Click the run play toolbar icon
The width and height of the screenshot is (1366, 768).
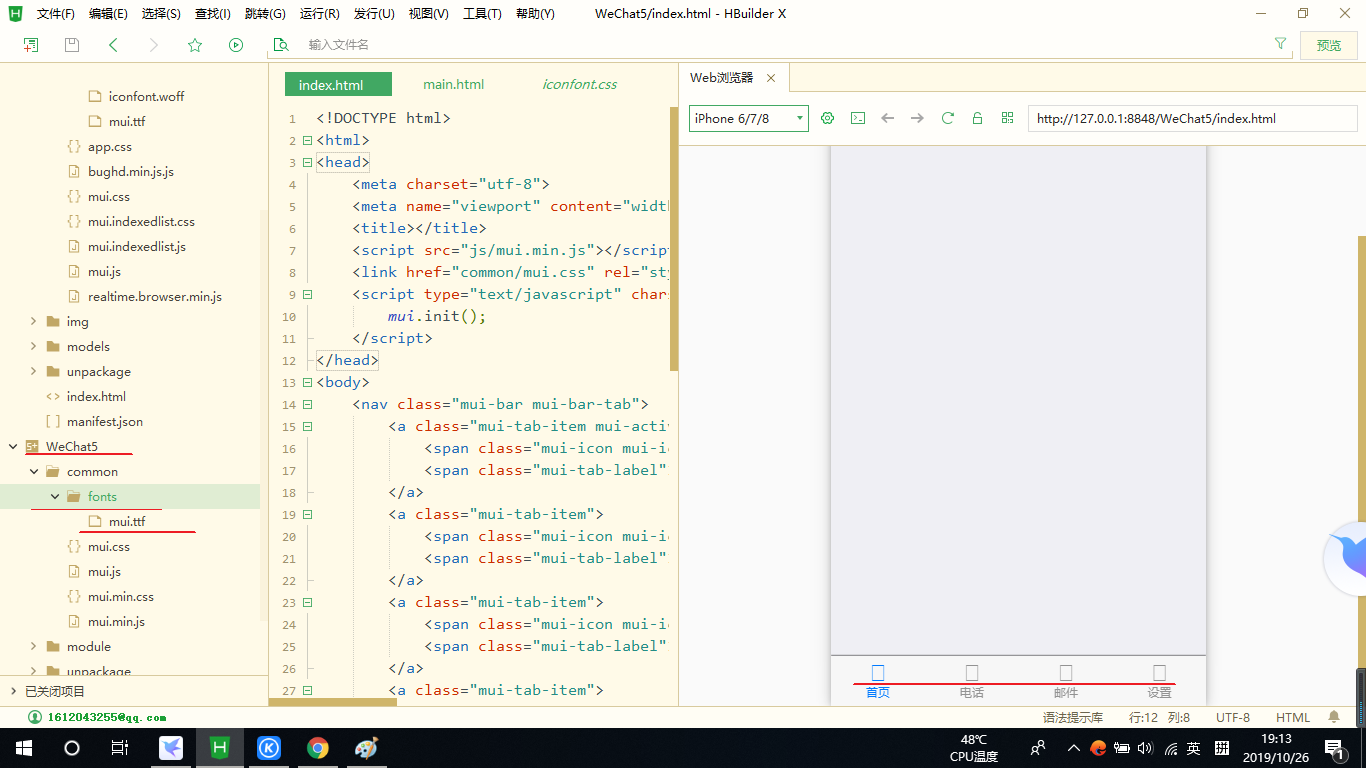point(236,45)
